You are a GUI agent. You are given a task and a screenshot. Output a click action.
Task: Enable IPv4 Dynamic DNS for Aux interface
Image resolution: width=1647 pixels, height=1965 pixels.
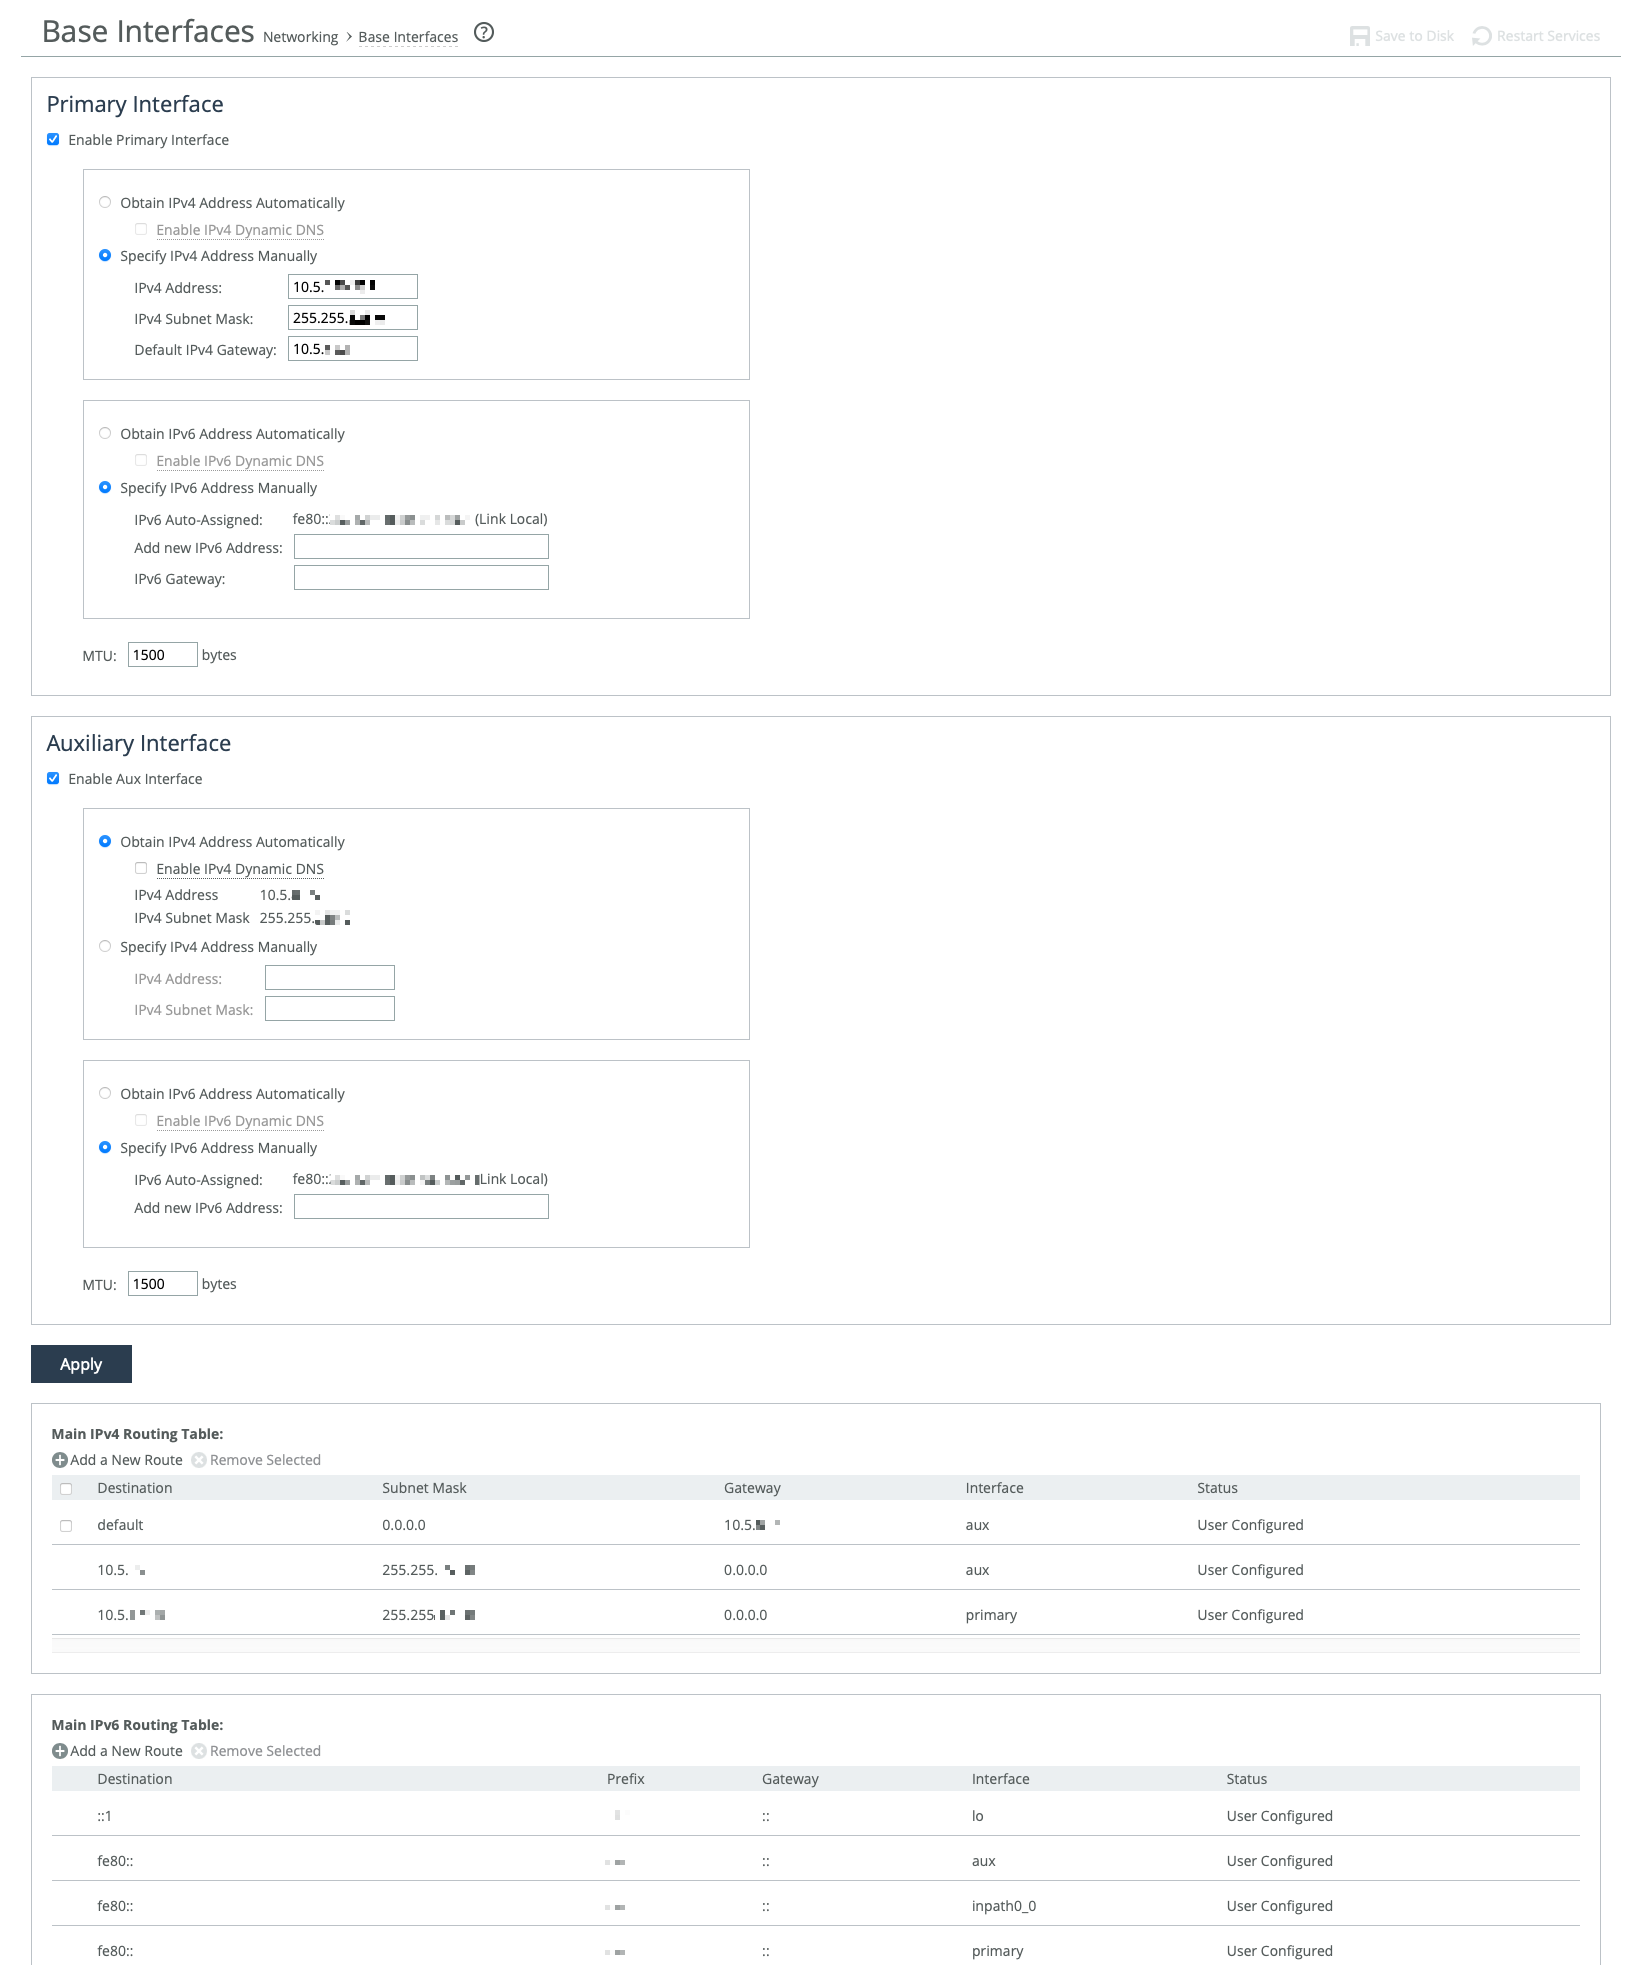(141, 869)
